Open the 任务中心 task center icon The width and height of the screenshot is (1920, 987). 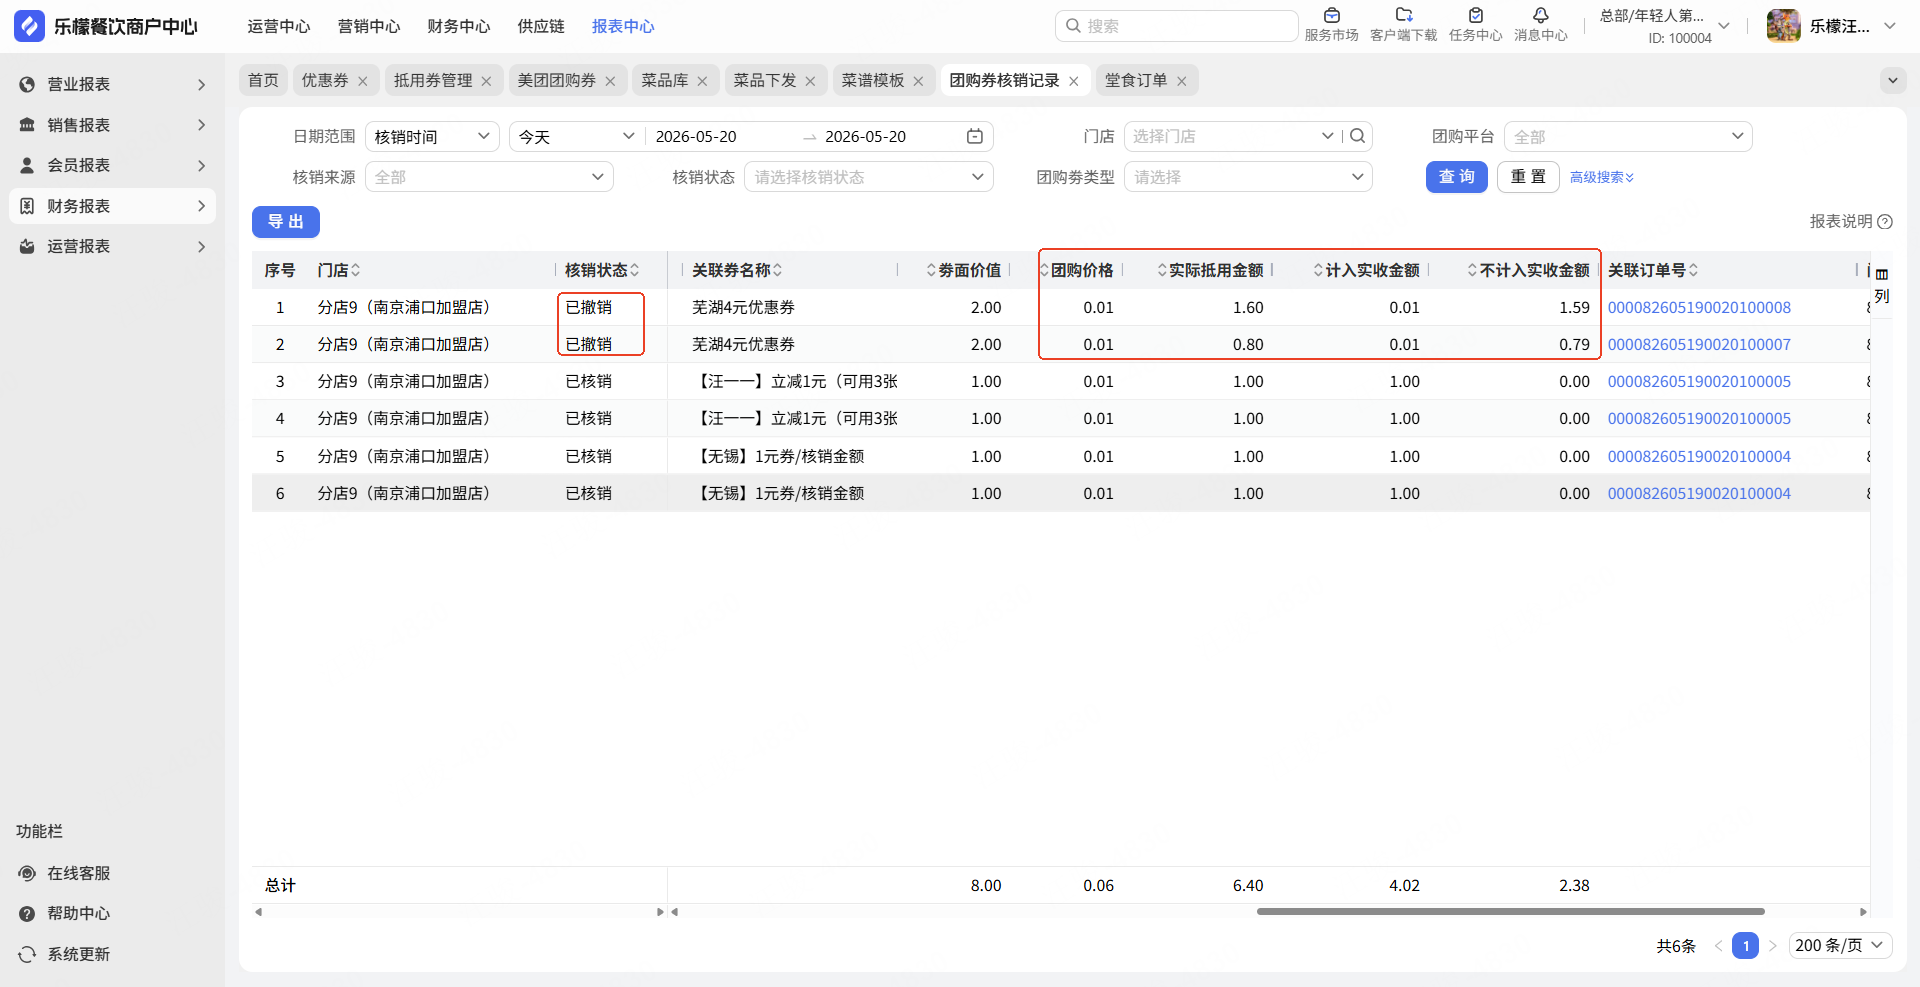1476,16
